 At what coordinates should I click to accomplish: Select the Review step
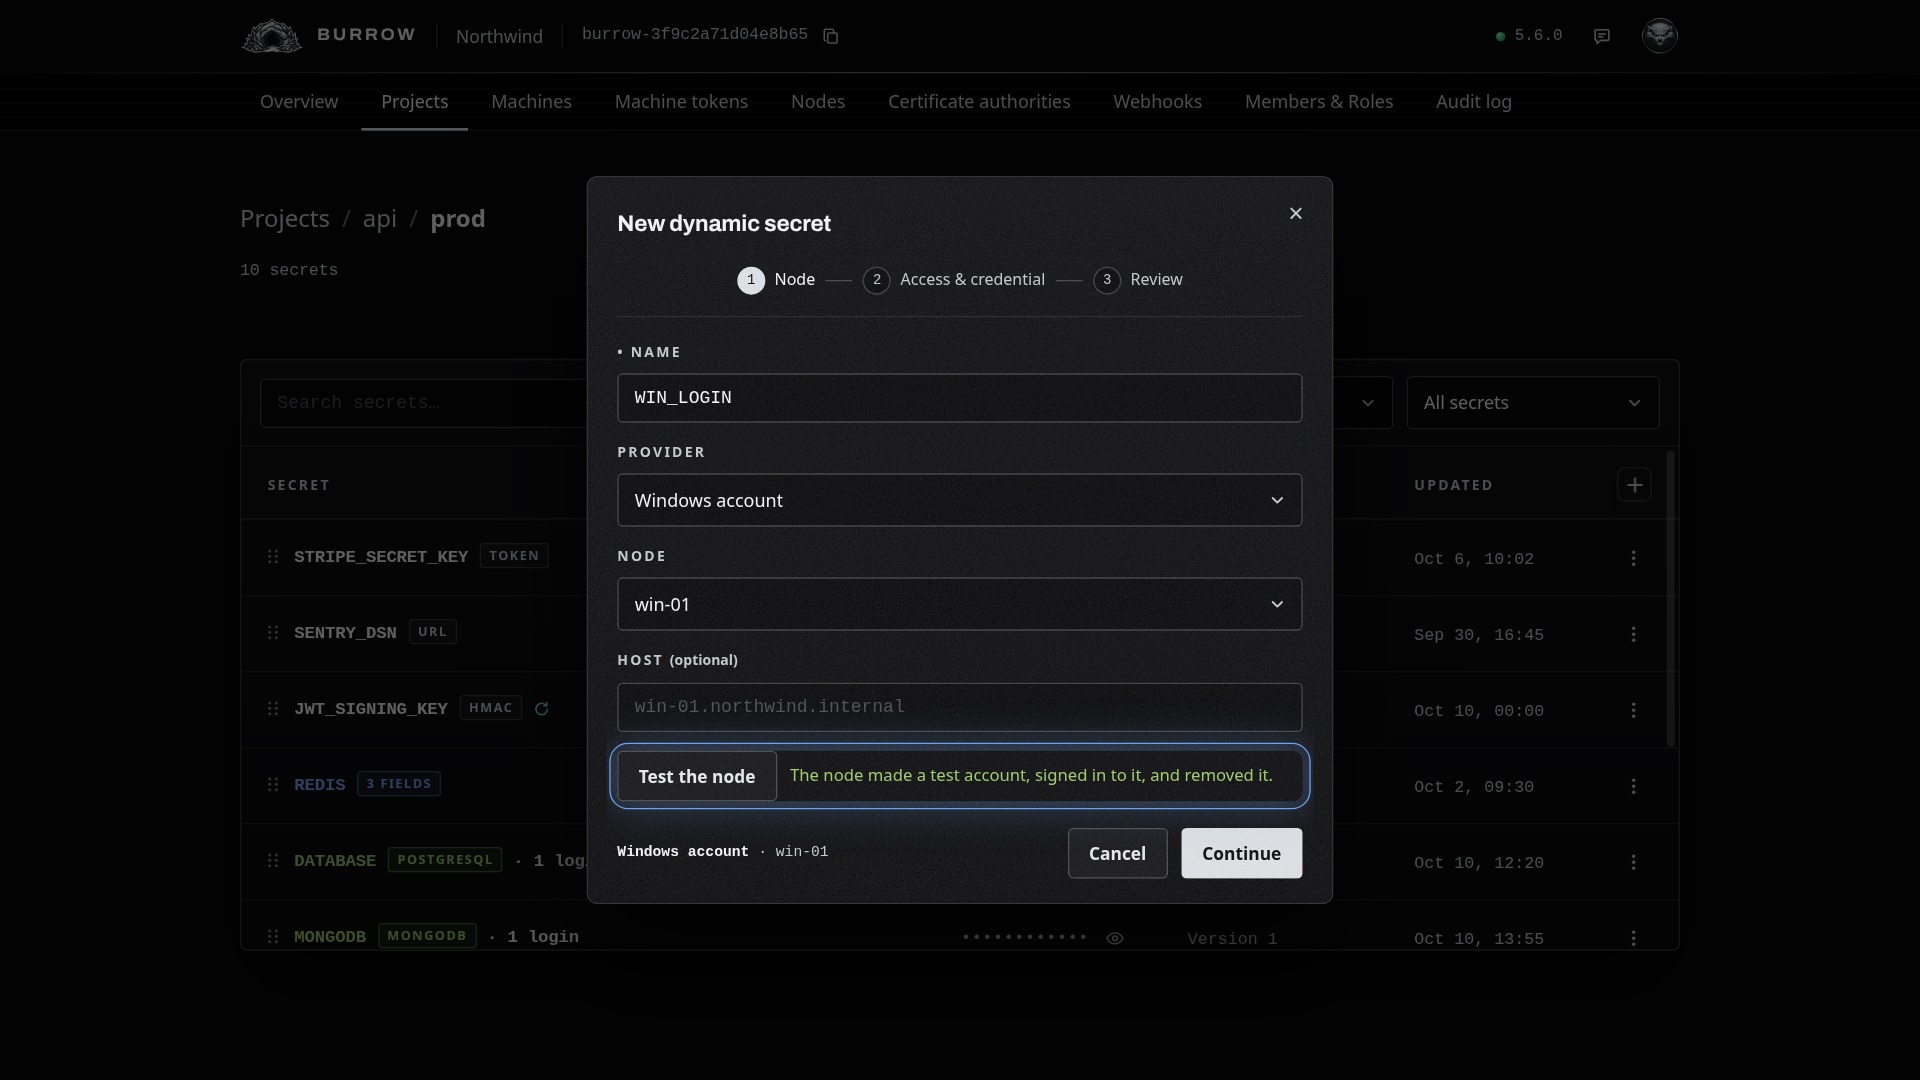point(1138,280)
